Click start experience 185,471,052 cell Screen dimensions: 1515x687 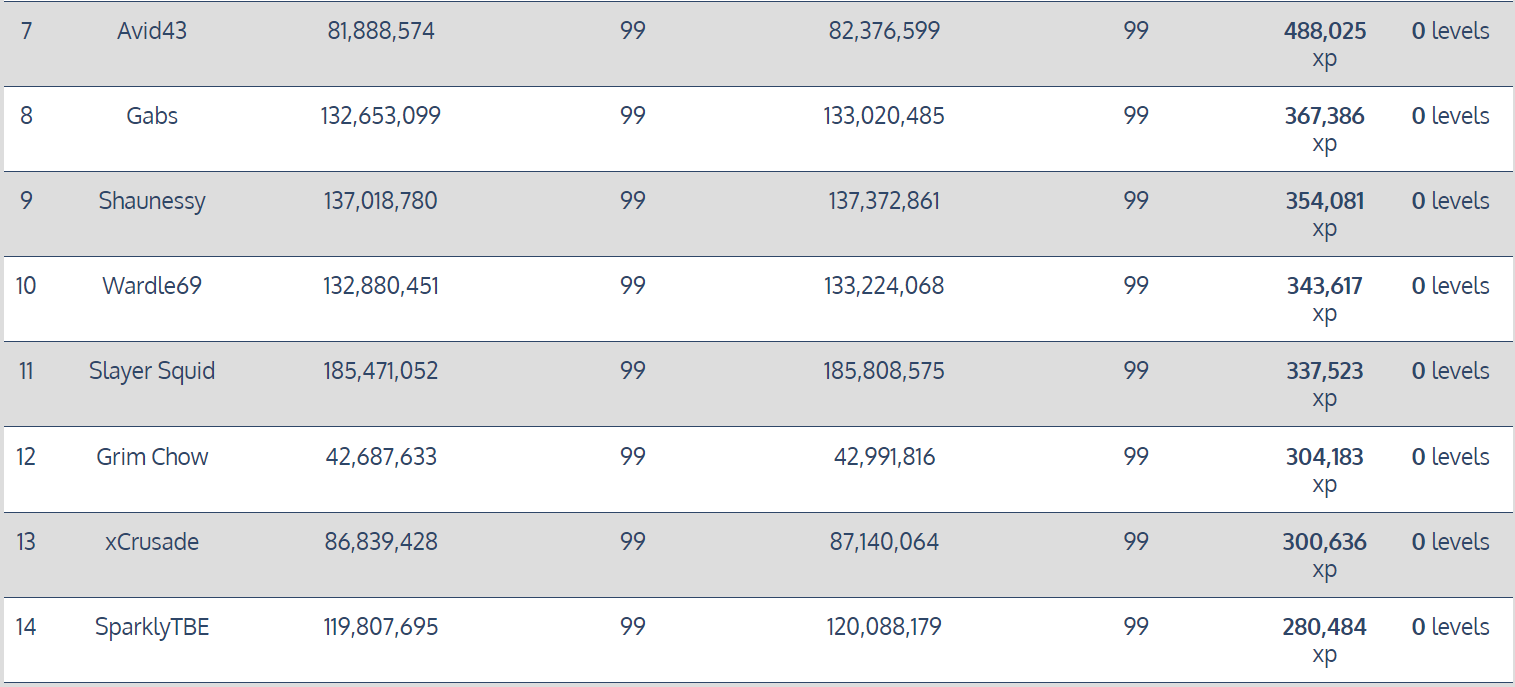point(381,371)
